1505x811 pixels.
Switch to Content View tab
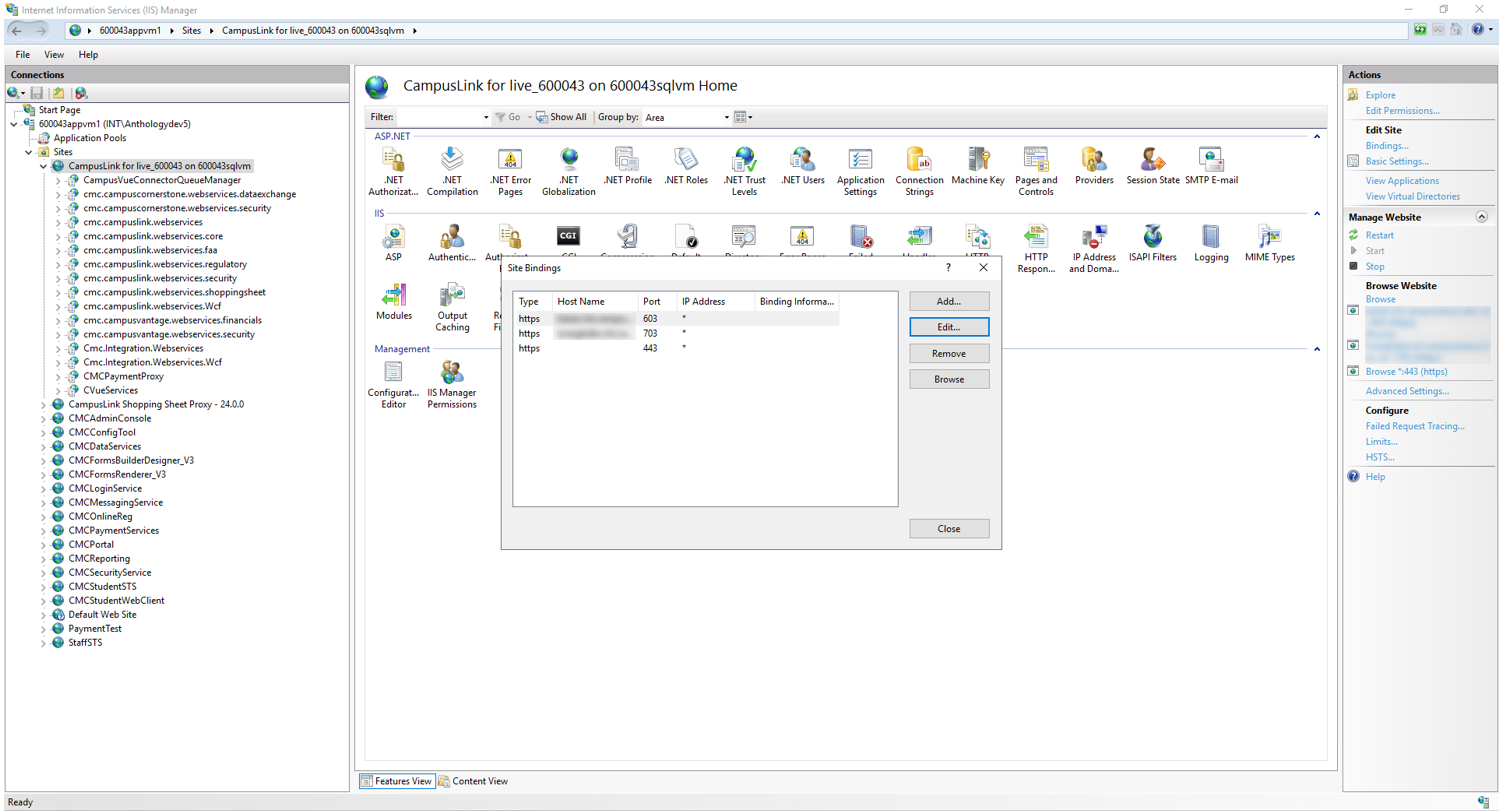pos(474,781)
